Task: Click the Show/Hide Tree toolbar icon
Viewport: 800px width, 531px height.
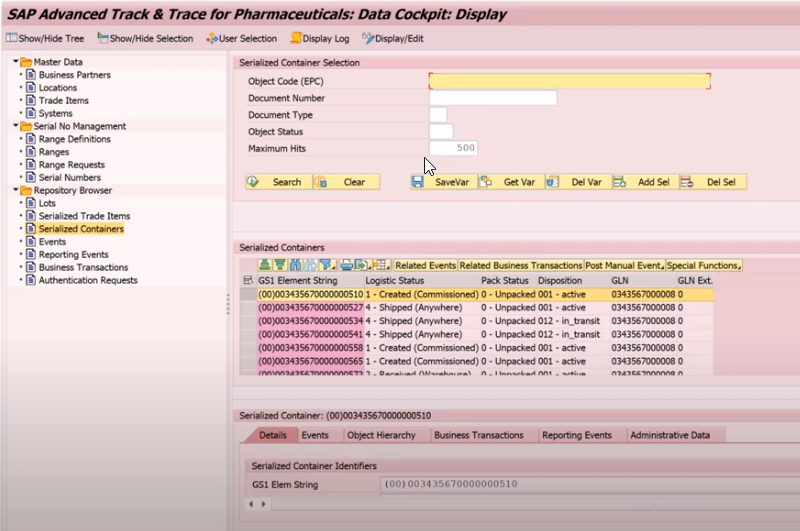Action: coord(11,38)
